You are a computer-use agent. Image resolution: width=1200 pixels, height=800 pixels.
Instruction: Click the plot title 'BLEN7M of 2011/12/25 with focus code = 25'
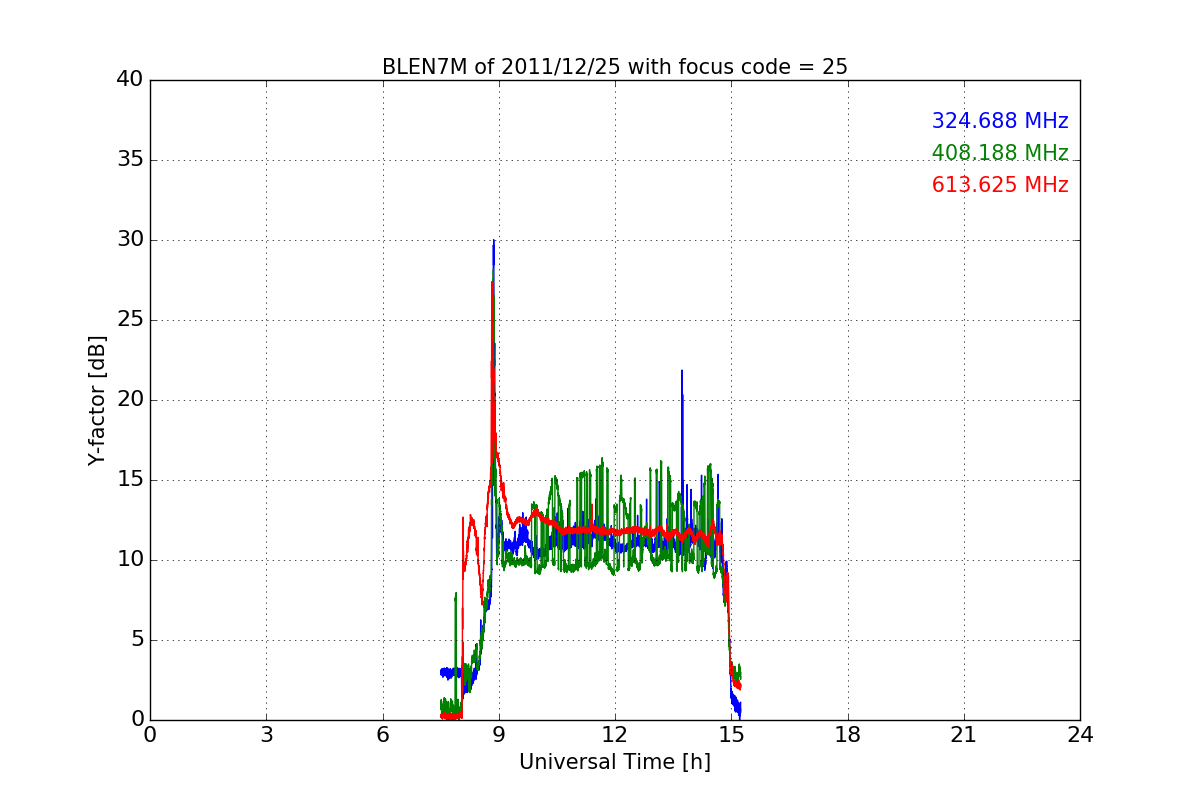coord(614,67)
